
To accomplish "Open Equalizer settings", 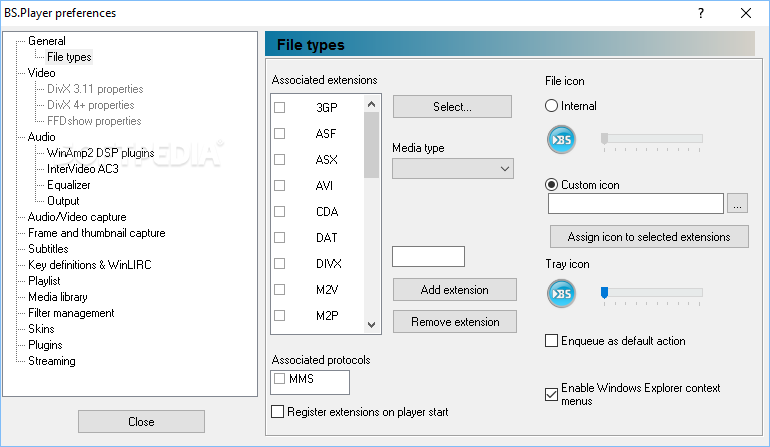I will point(69,185).
